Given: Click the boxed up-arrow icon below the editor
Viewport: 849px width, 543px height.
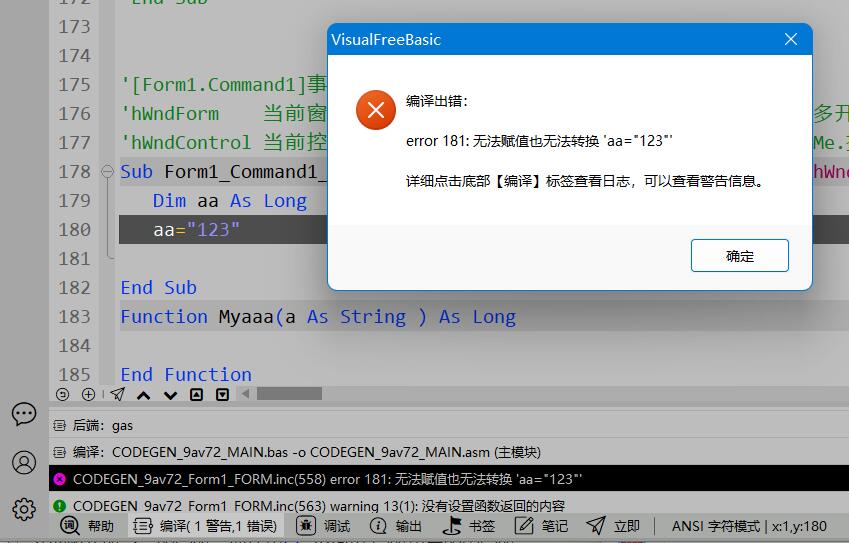Looking at the screenshot, I should pyautogui.click(x=196, y=395).
